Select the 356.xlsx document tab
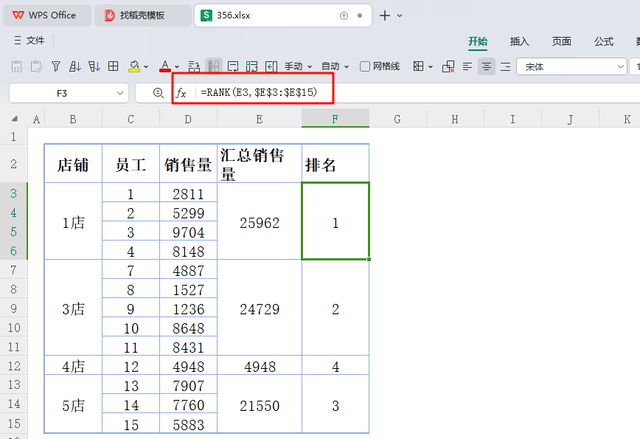The height and width of the screenshot is (439, 640). click(x=283, y=16)
